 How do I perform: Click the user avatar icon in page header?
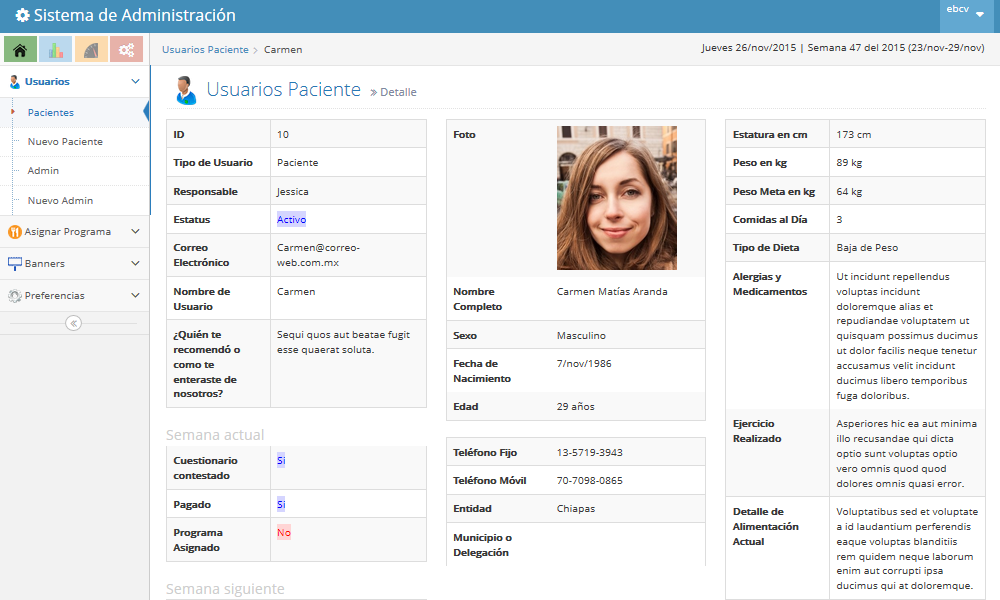coord(185,90)
